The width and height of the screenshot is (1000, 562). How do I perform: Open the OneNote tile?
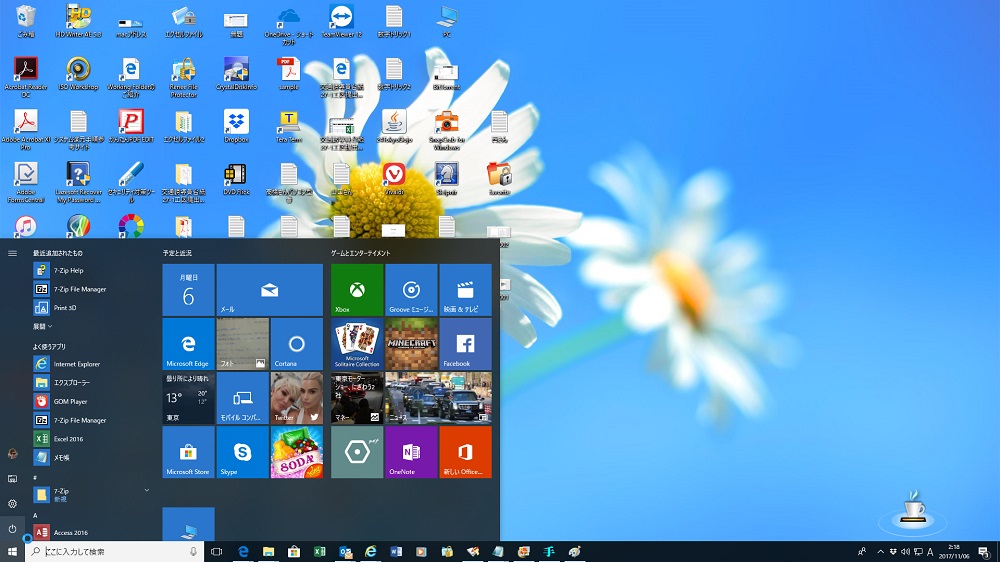[x=411, y=452]
